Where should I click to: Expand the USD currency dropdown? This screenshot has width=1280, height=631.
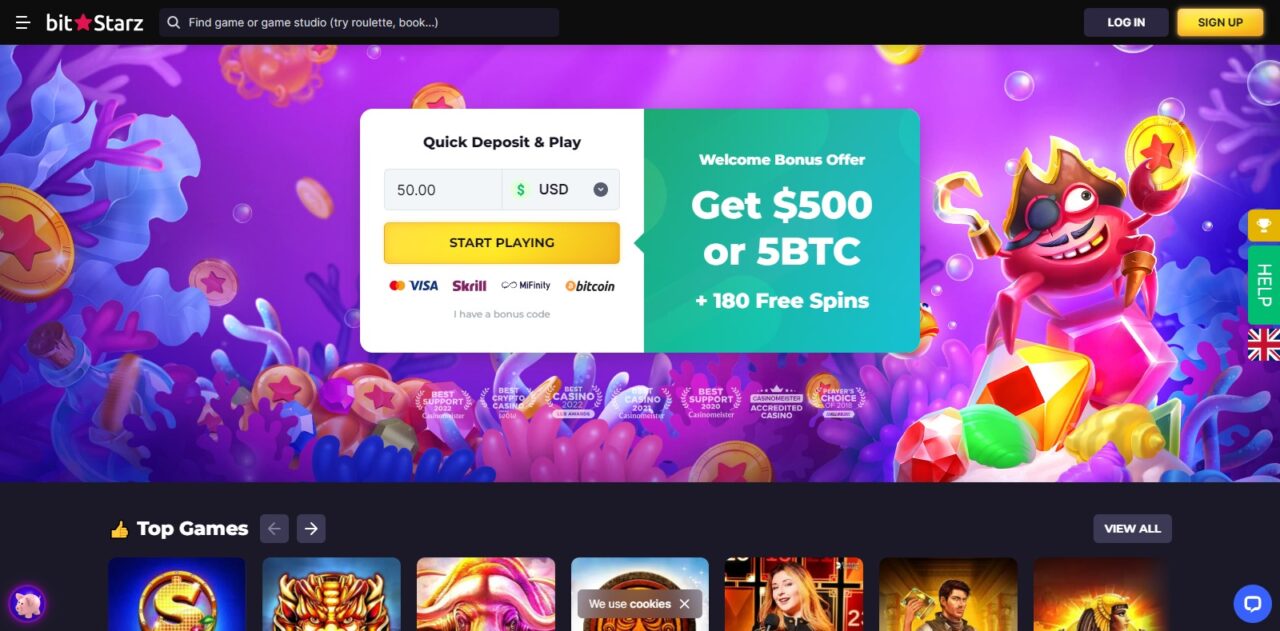pyautogui.click(x=561, y=189)
